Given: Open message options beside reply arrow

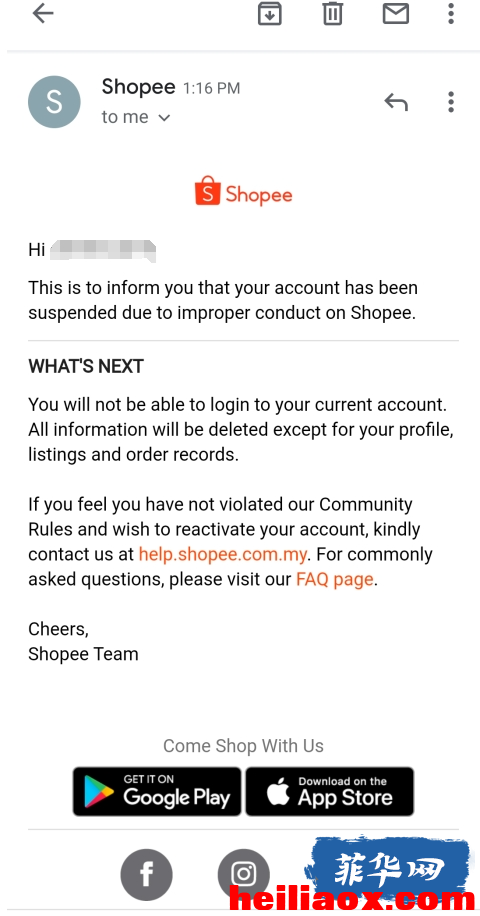Looking at the screenshot, I should (450, 102).
